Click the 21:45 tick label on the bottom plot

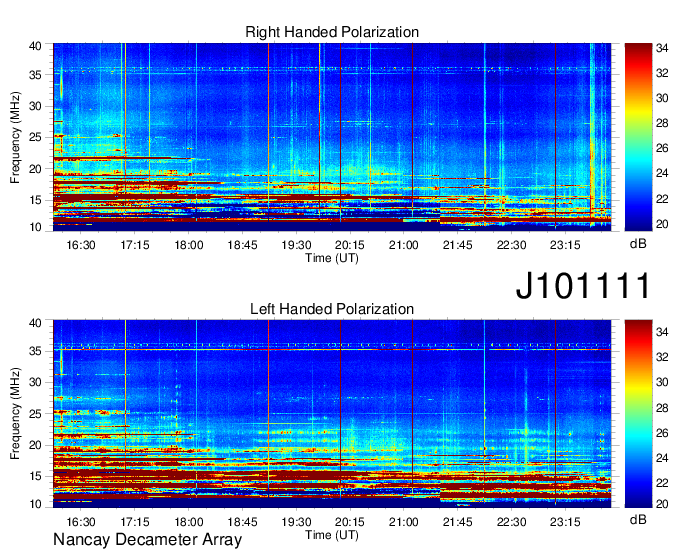(458, 522)
